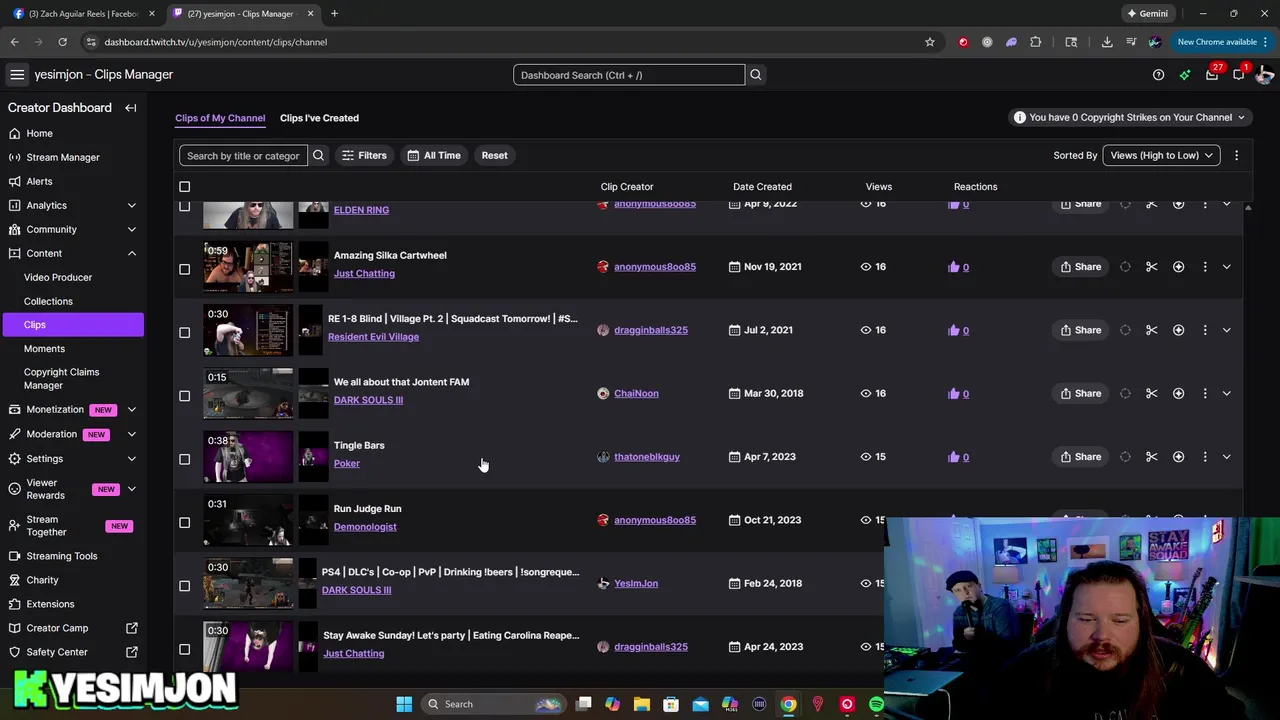Open clip creator link thatoneblkguy

click(647, 457)
